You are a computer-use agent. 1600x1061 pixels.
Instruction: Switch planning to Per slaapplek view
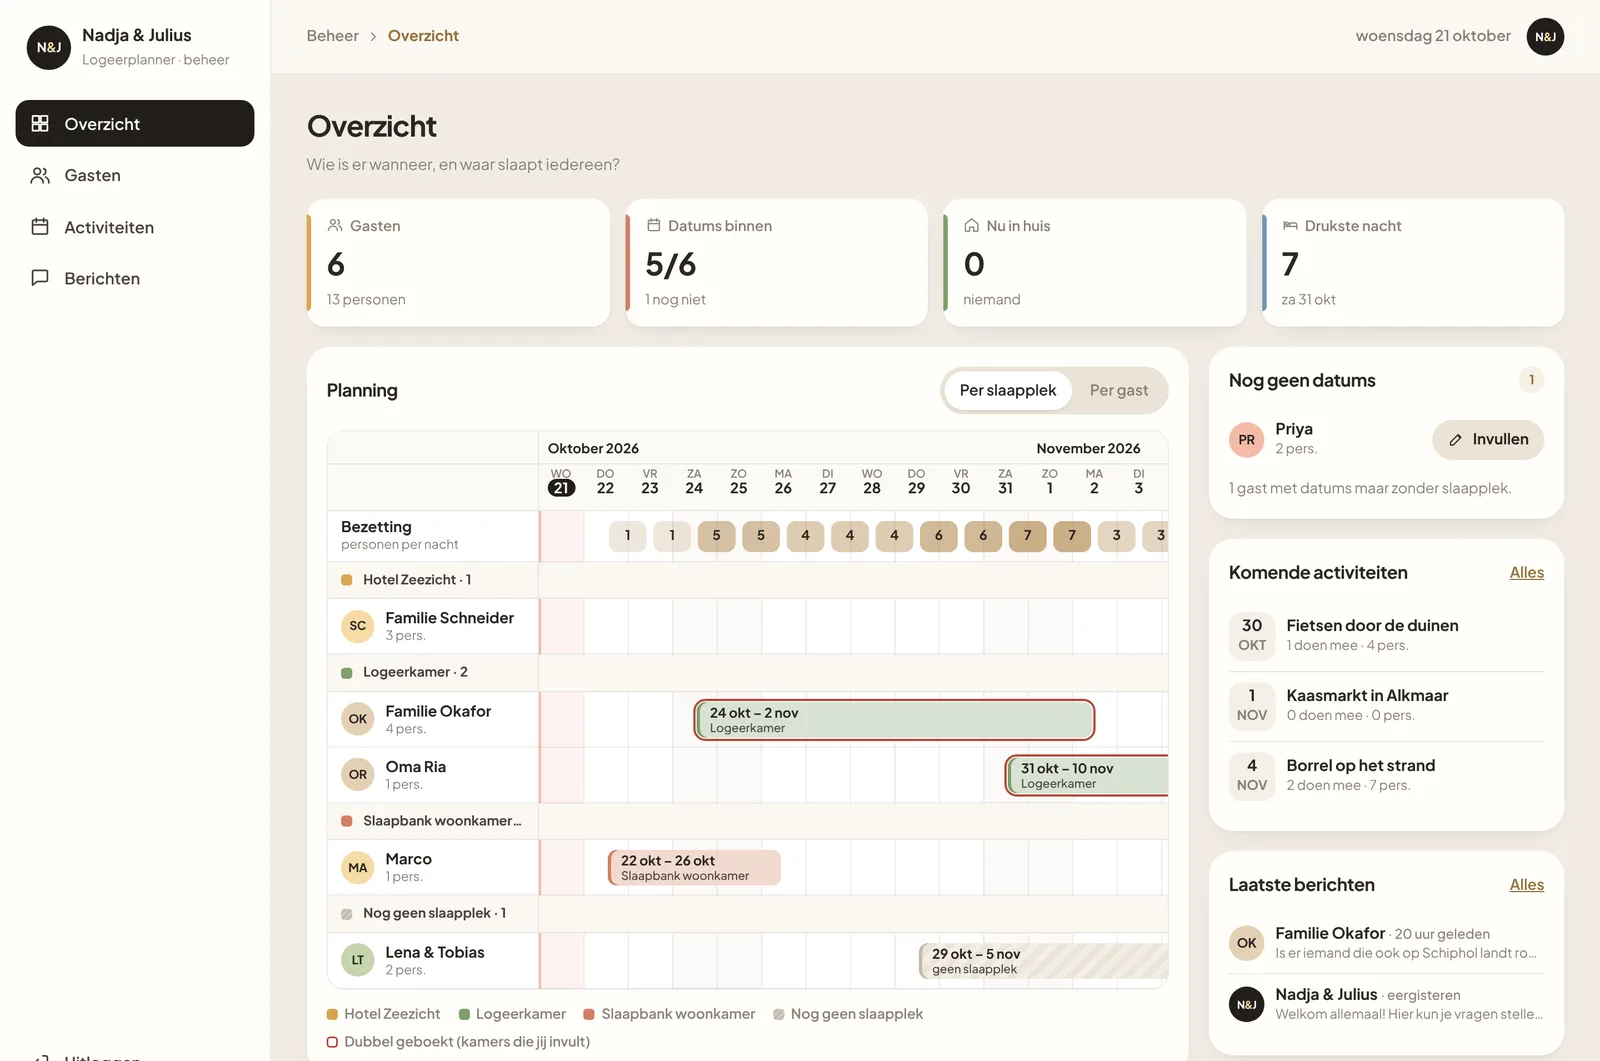pos(1008,390)
